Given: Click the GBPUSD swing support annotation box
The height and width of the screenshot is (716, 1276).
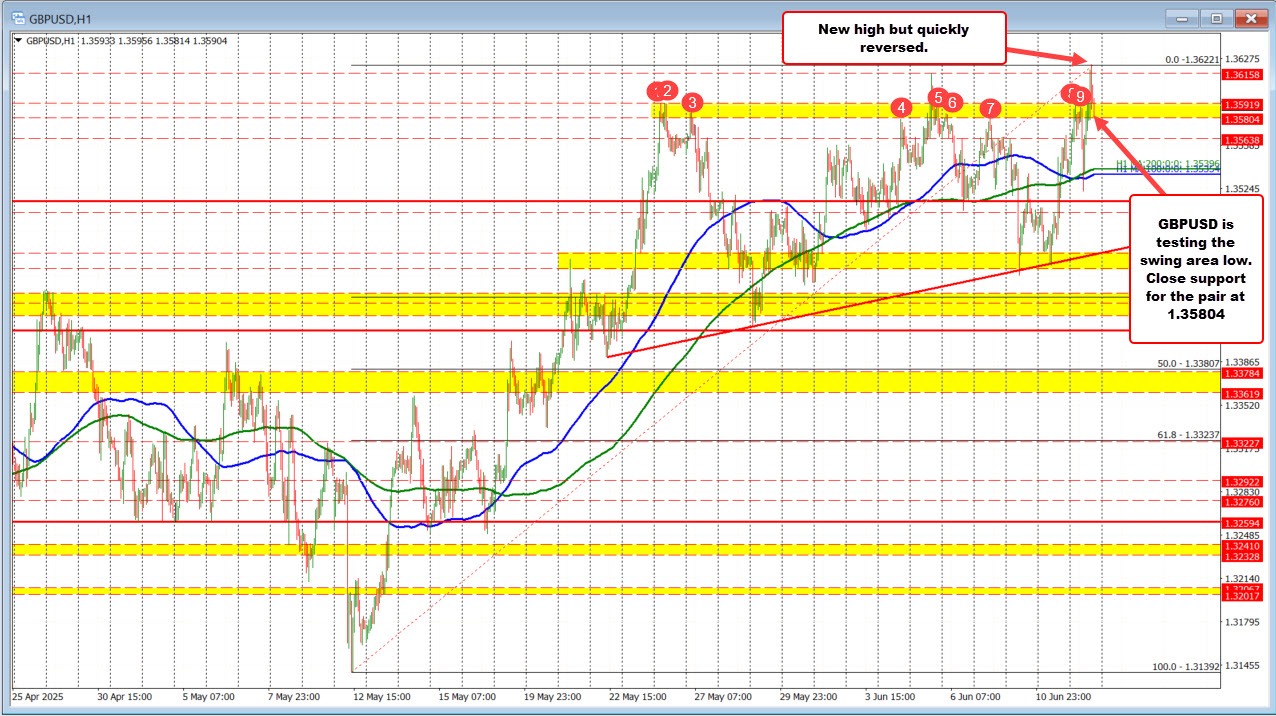Looking at the screenshot, I should 1196,270.
